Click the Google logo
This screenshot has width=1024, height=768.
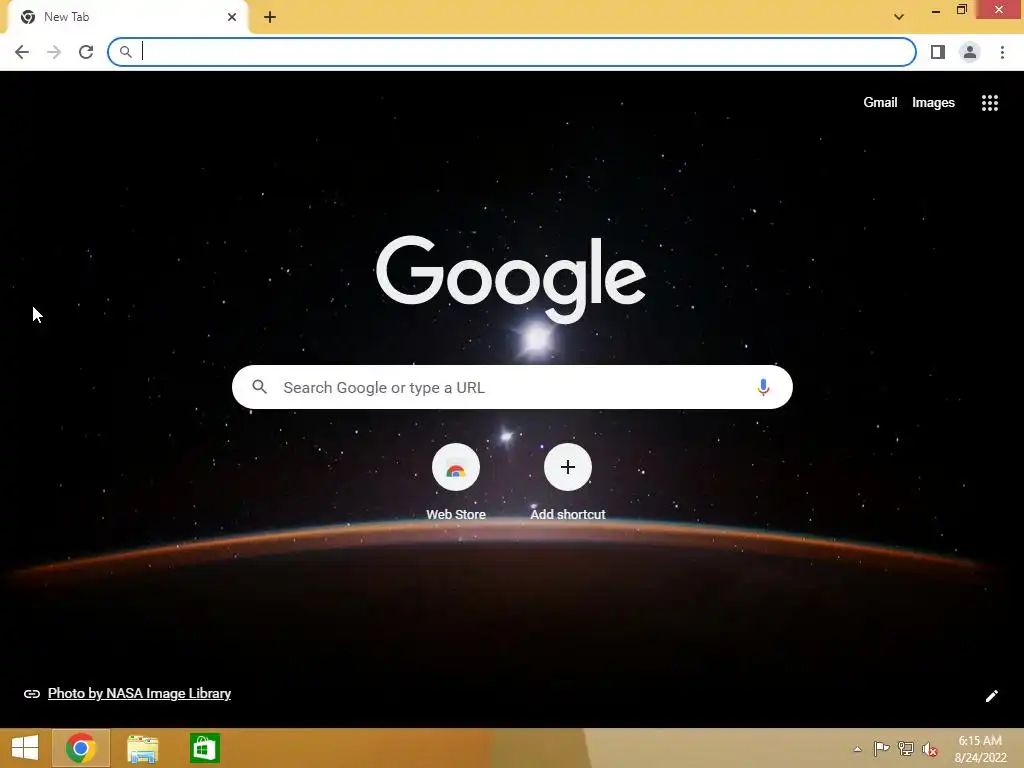(511, 279)
